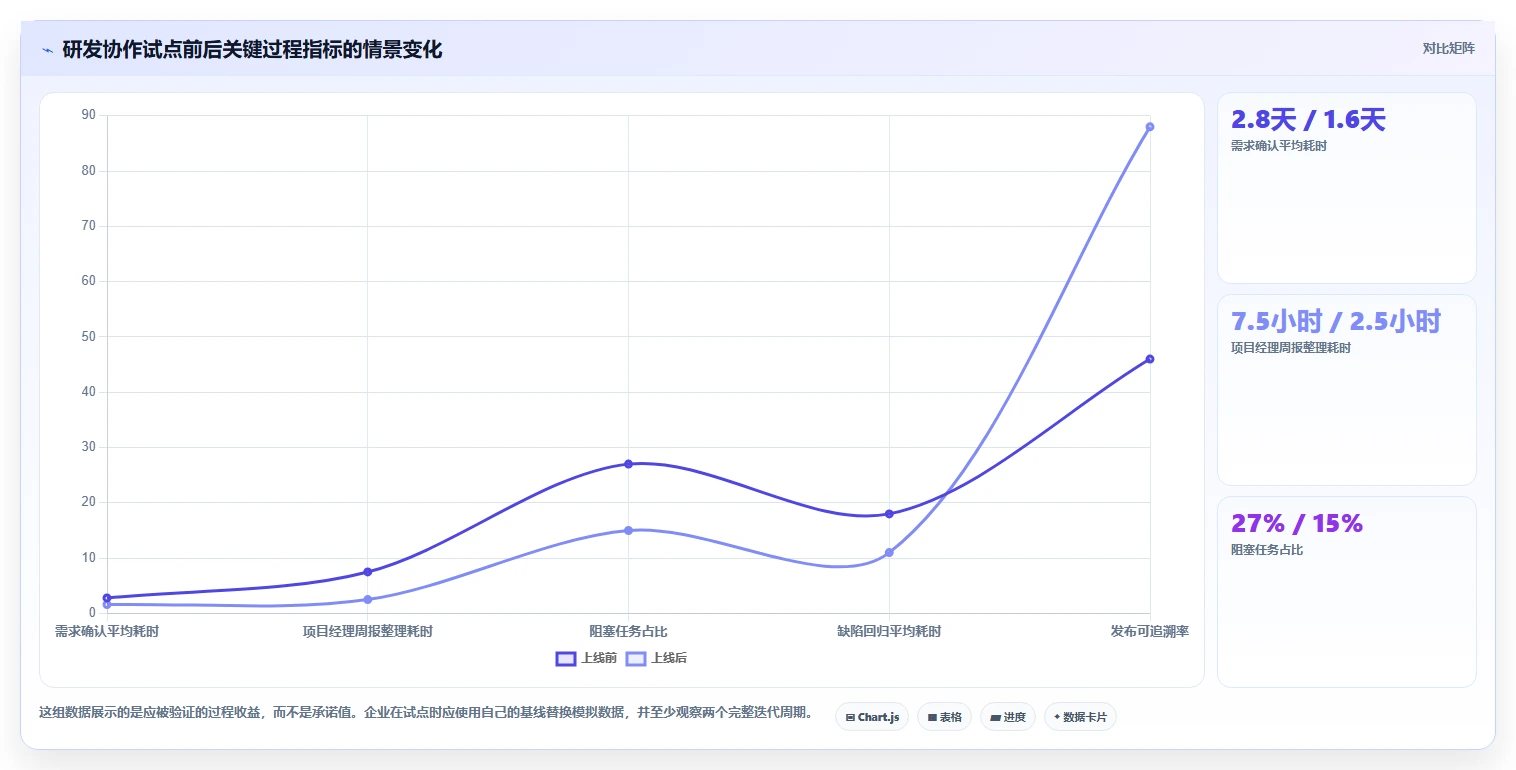Click the 阻塞任务占比 x-axis label
The width and height of the screenshot is (1516, 770).
(x=628, y=632)
